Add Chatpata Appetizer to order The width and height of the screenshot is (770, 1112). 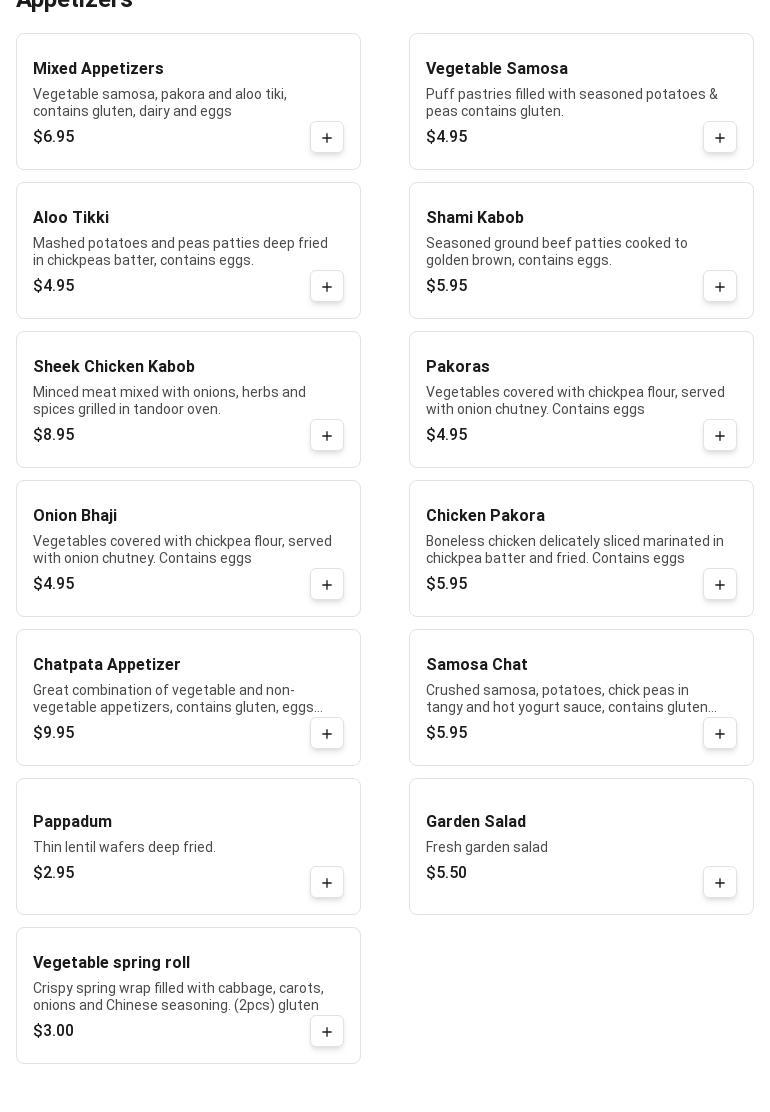tap(327, 734)
